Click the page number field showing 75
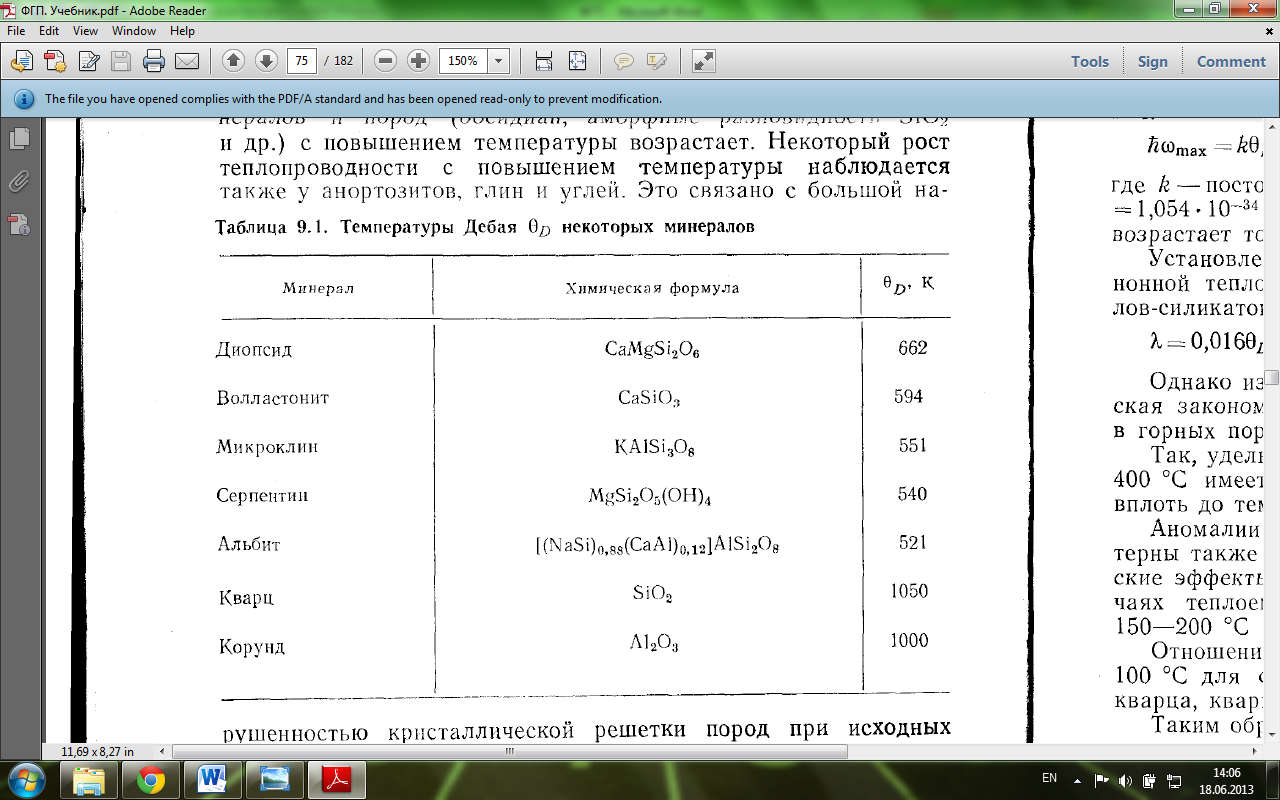The image size is (1280, 800). click(302, 61)
